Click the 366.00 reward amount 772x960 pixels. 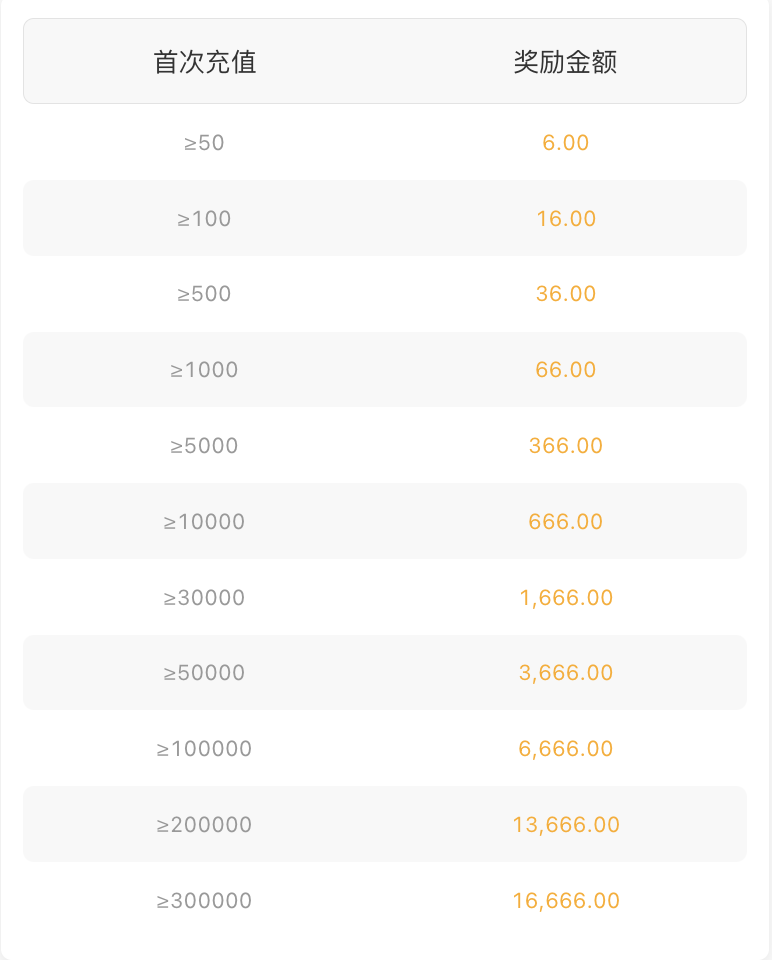(566, 446)
